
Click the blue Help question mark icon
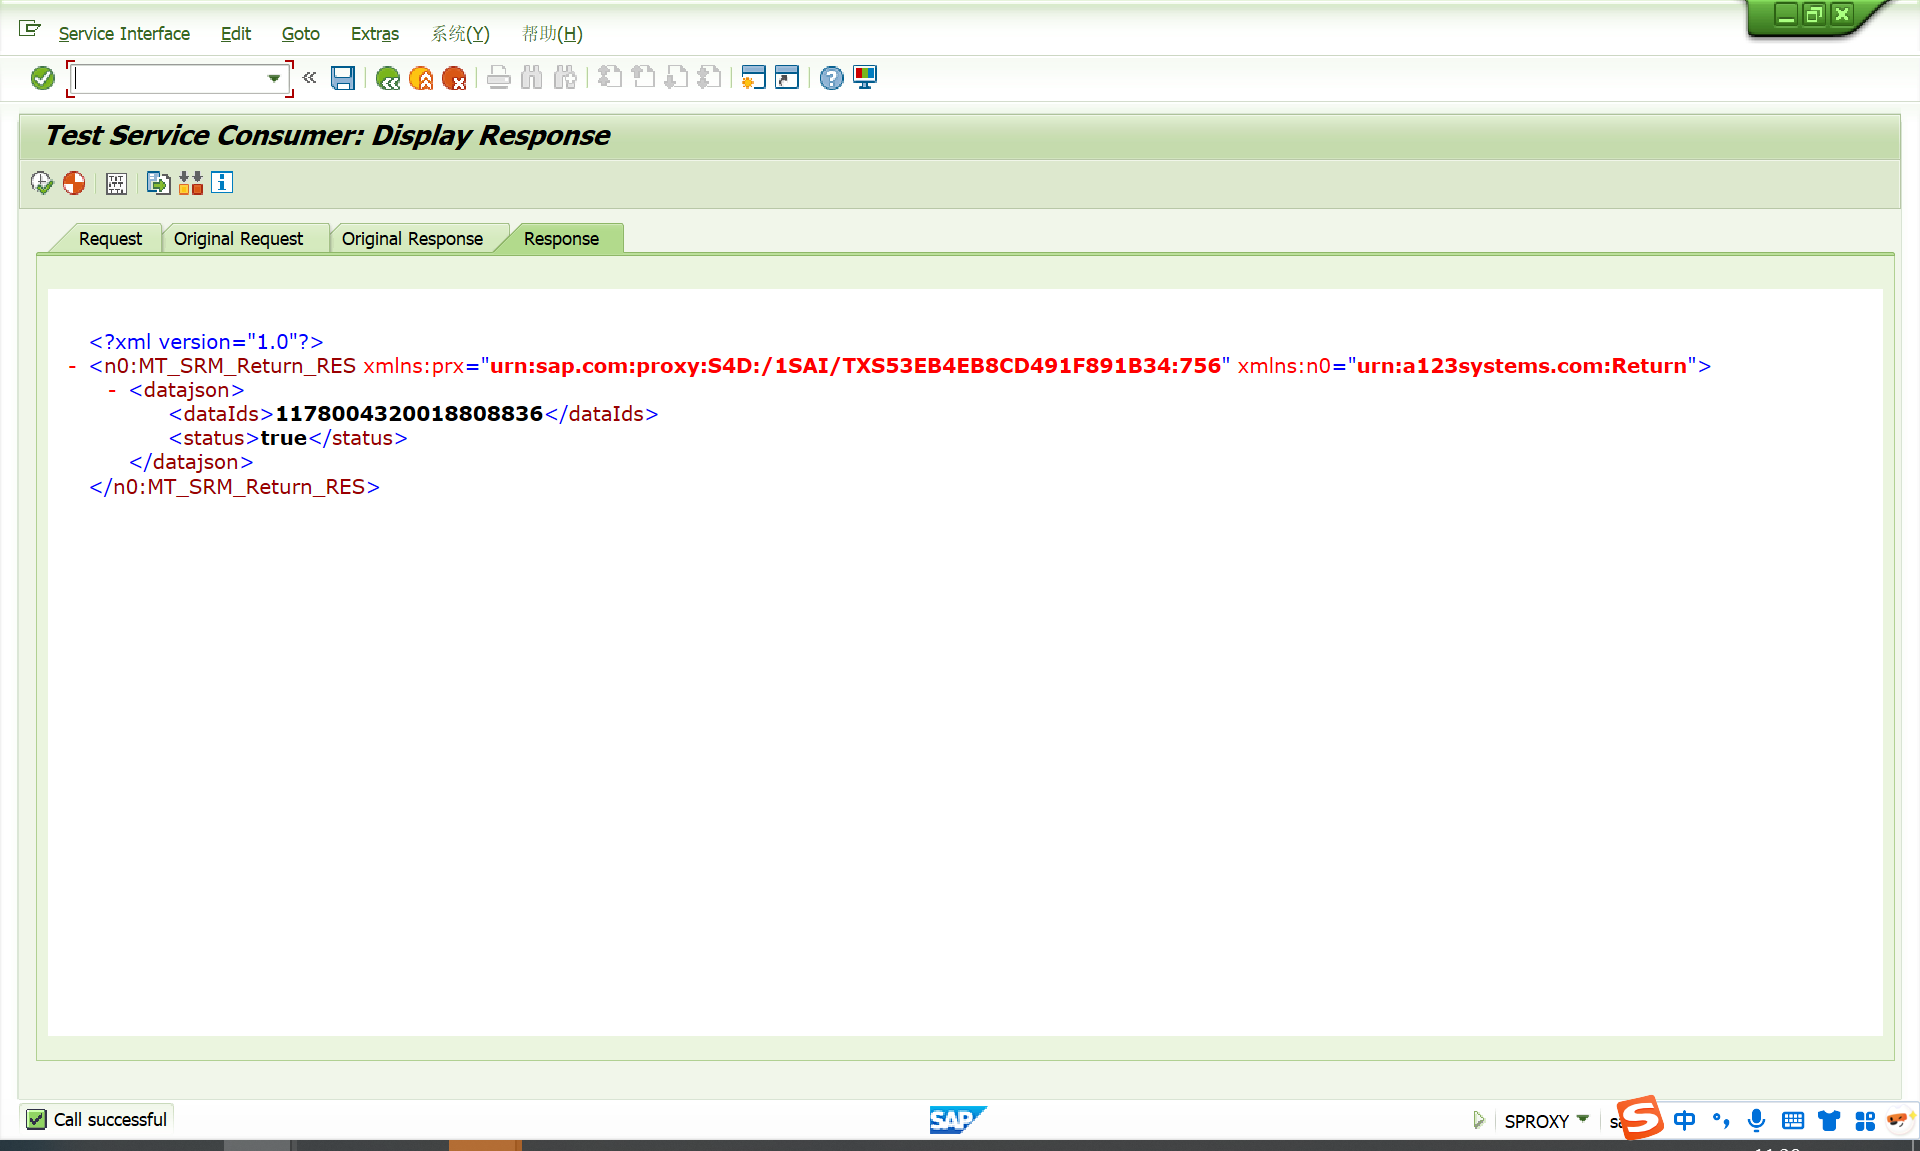pyautogui.click(x=832, y=78)
